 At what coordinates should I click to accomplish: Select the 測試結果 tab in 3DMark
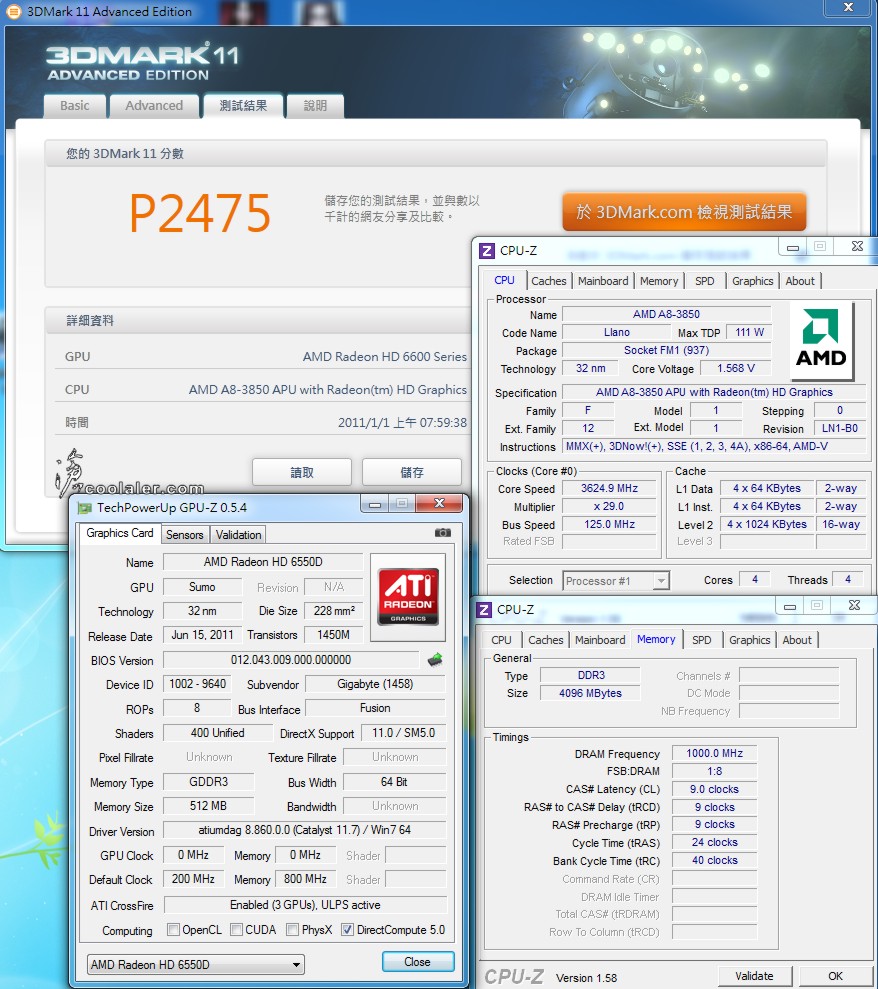tap(243, 106)
